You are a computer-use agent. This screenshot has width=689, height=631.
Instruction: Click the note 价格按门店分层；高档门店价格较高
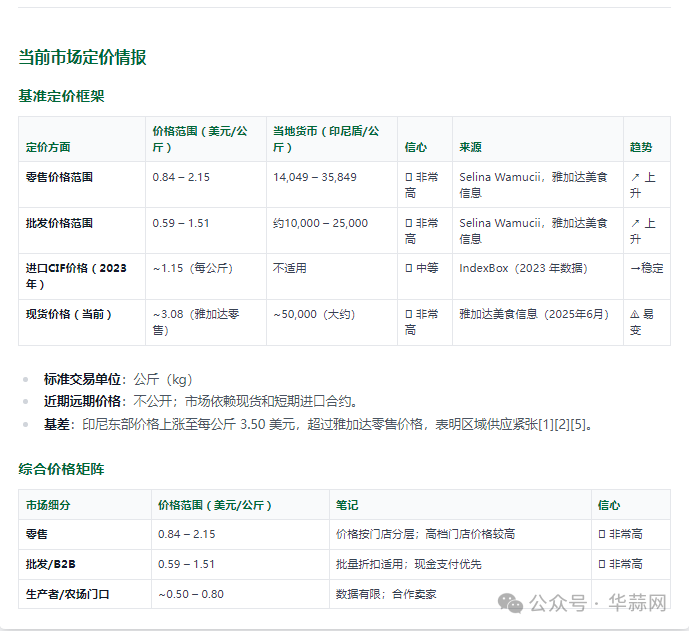pyautogui.click(x=425, y=534)
